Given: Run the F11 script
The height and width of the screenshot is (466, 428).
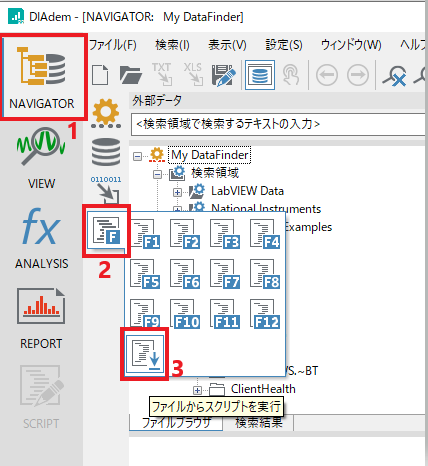Looking at the screenshot, I should (x=225, y=314).
